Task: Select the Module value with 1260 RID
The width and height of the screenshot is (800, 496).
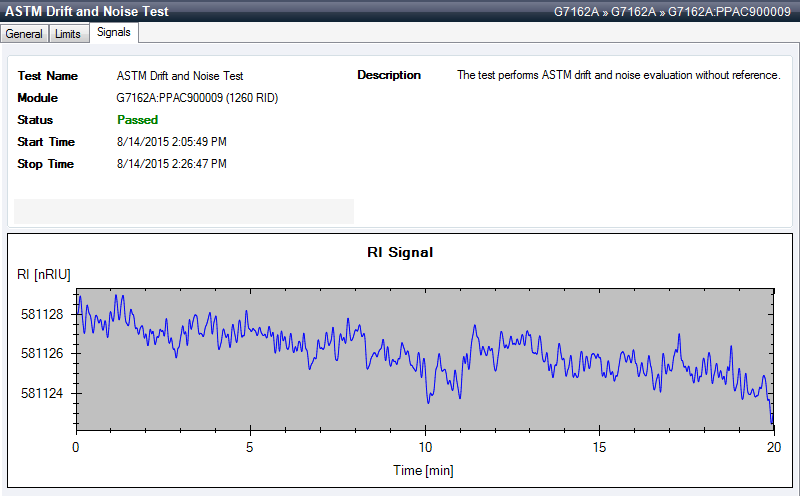Action: click(x=194, y=98)
